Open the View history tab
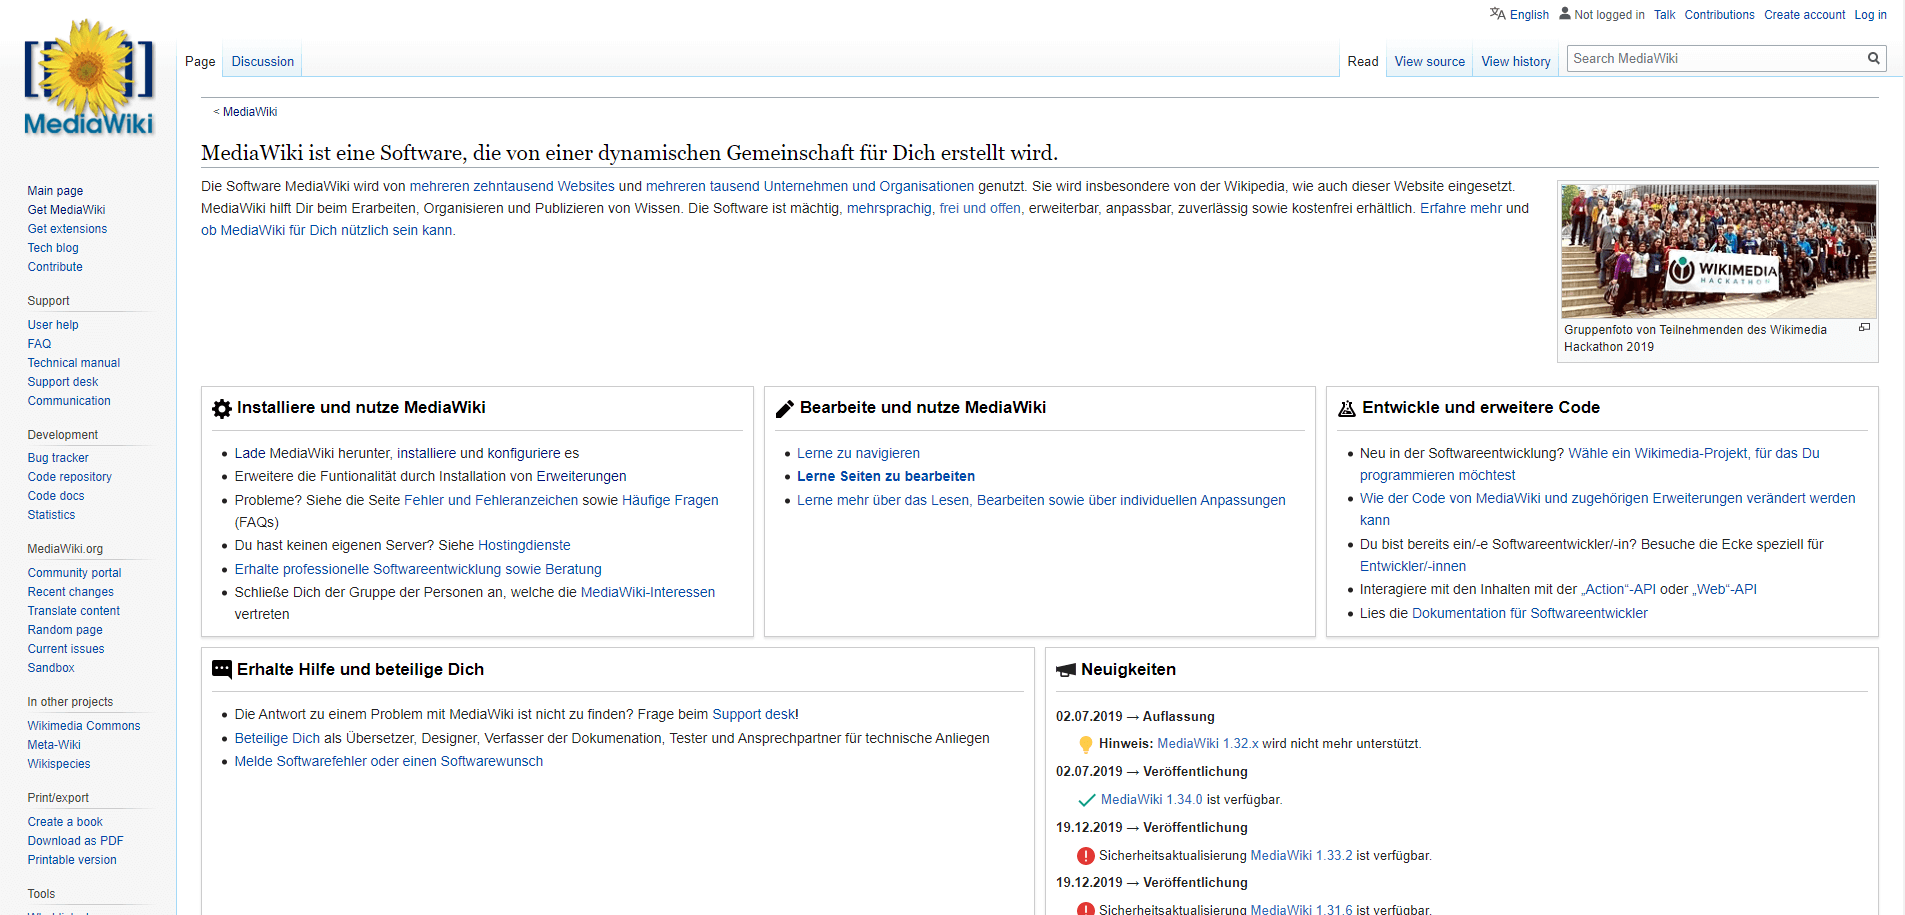 coord(1516,61)
